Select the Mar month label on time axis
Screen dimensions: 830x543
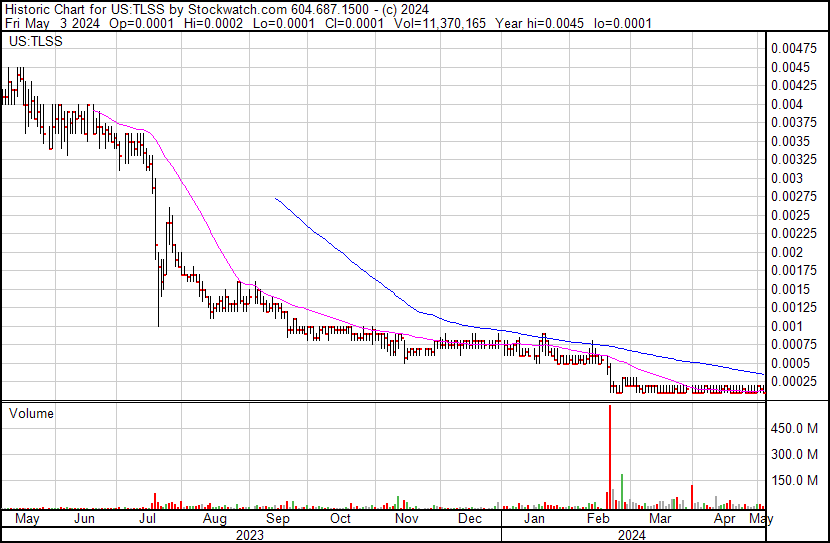(x=659, y=520)
